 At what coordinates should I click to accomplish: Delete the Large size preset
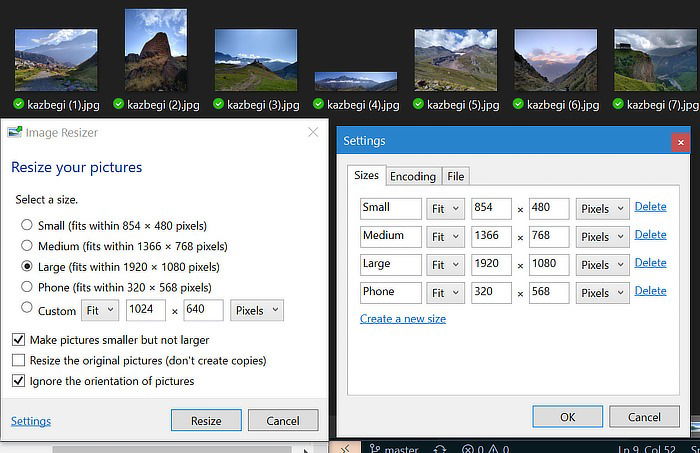coord(650,263)
